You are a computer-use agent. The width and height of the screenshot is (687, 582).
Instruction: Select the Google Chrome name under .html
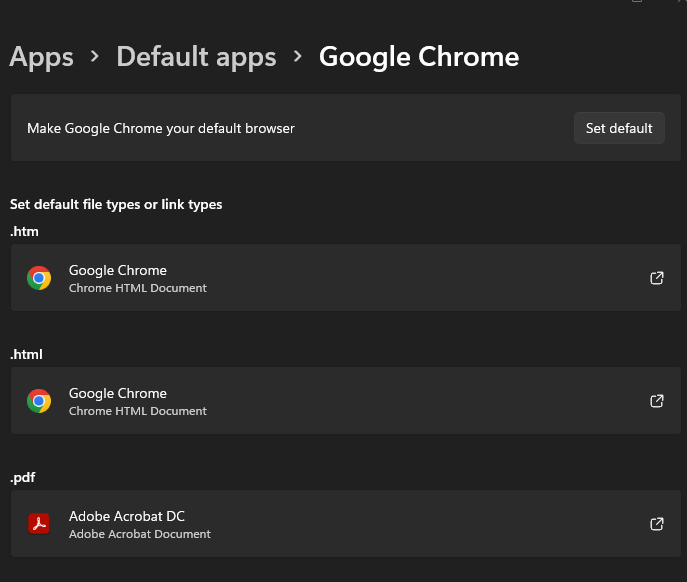(118, 393)
